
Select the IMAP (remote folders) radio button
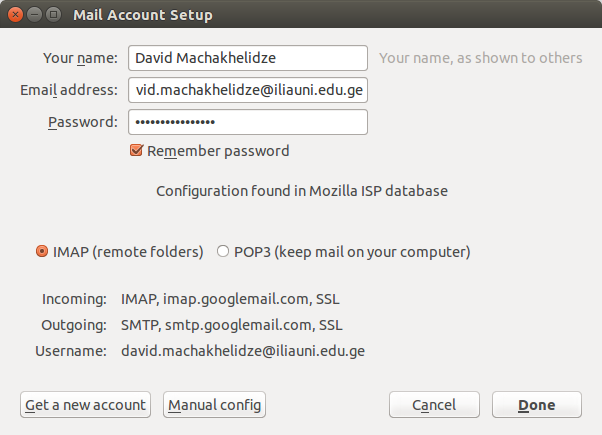41,251
